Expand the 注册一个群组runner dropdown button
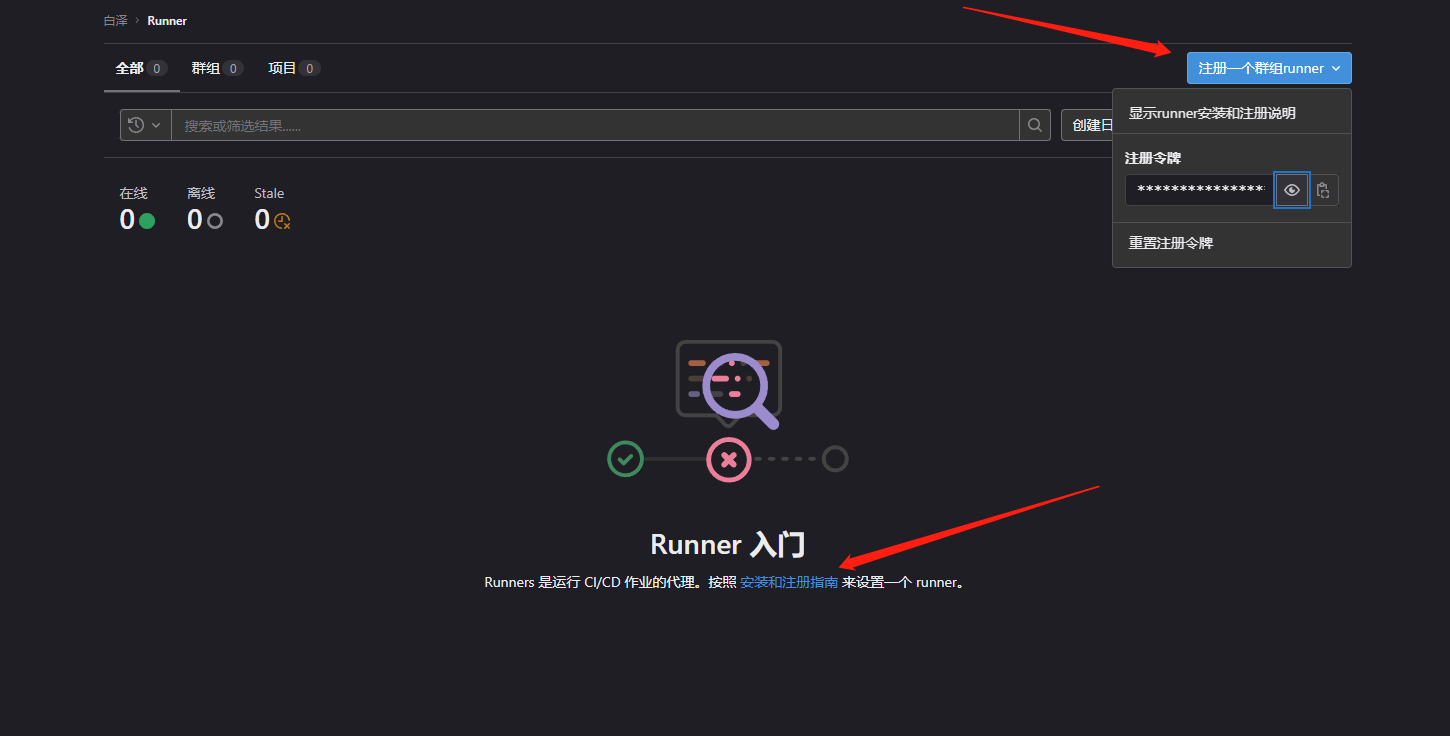 point(1268,68)
